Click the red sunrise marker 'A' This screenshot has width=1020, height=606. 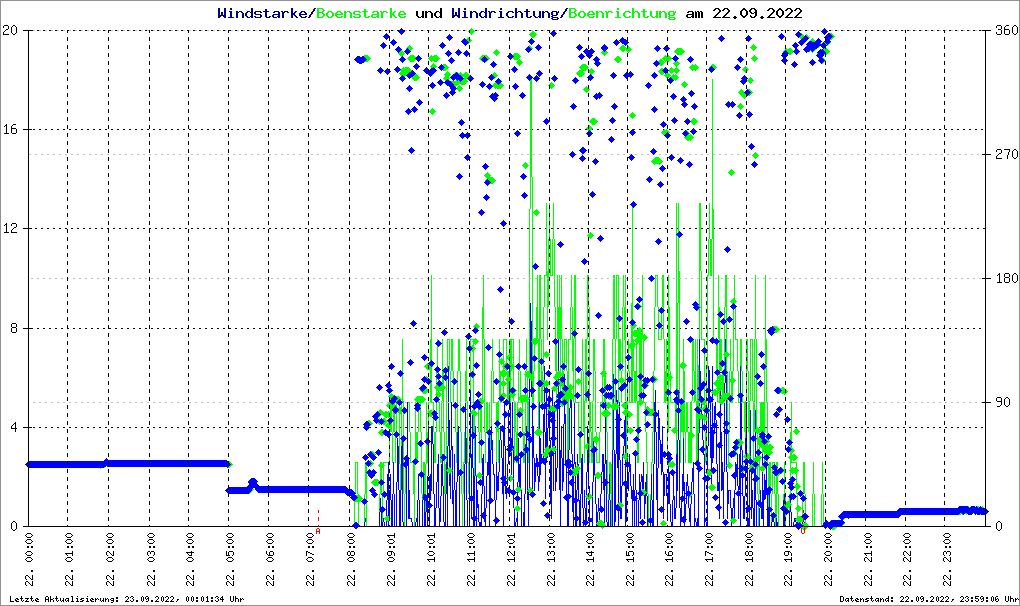click(x=318, y=531)
